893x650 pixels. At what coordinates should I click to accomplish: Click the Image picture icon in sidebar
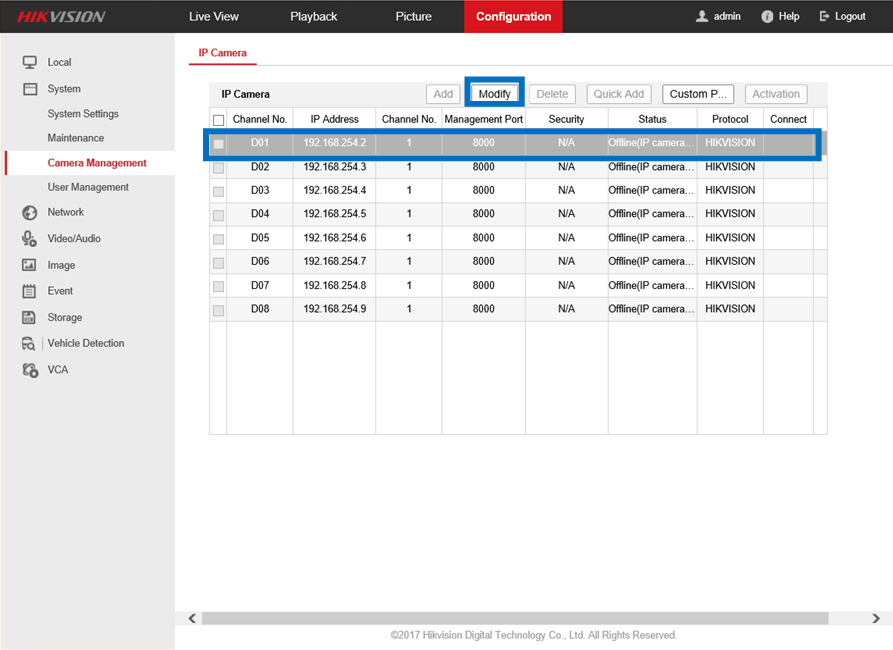(x=30, y=265)
